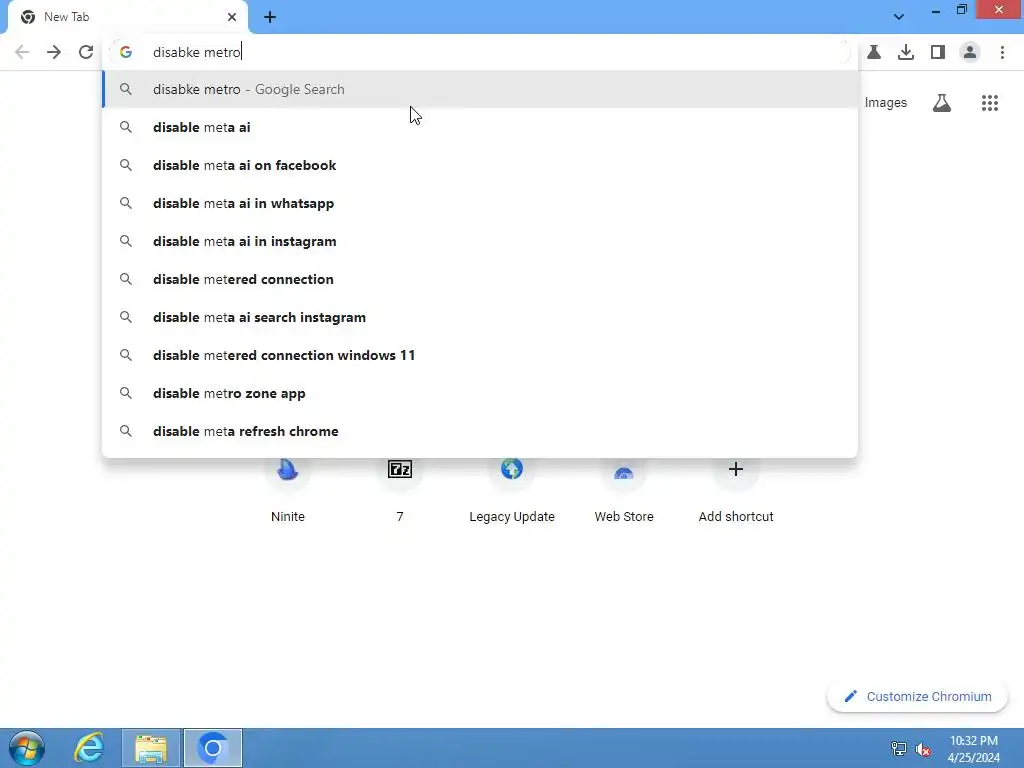1024x768 pixels.
Task: Open the Images link
Action: pyautogui.click(x=886, y=103)
